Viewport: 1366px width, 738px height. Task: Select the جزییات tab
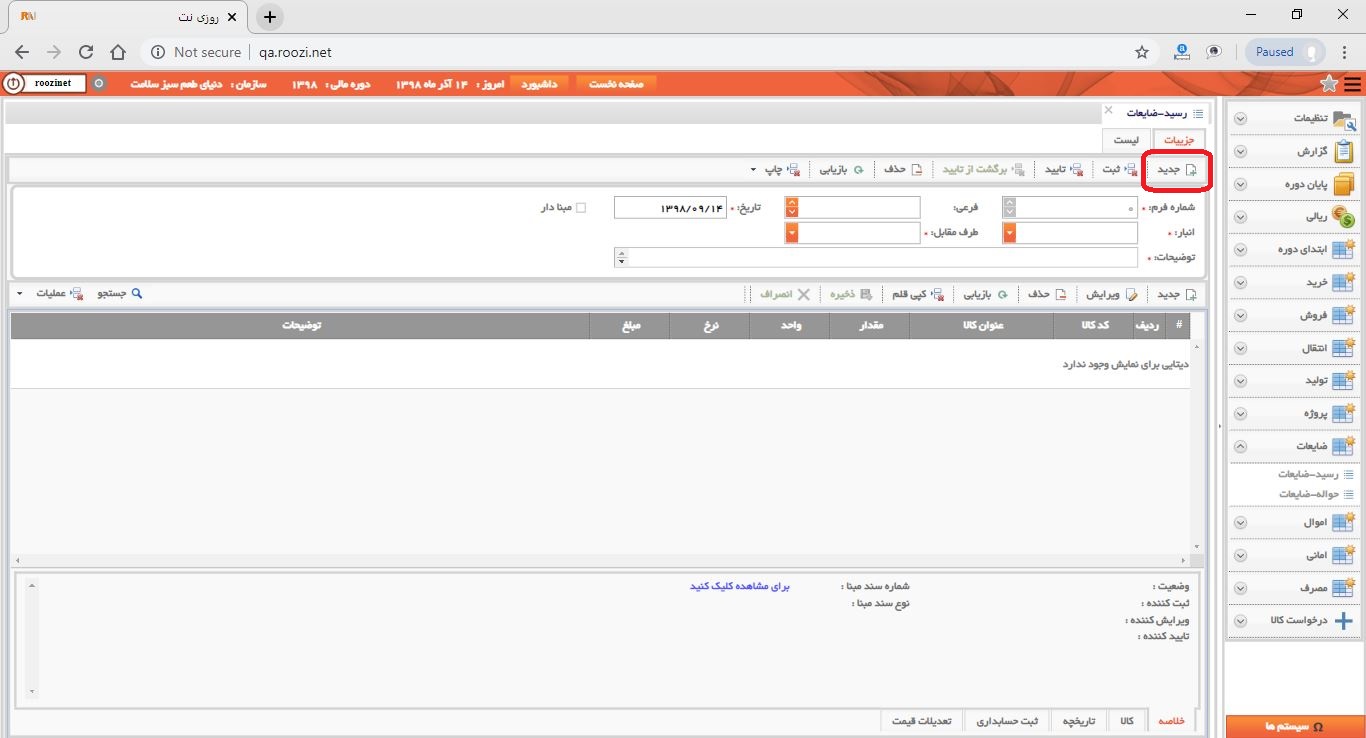(x=1179, y=141)
